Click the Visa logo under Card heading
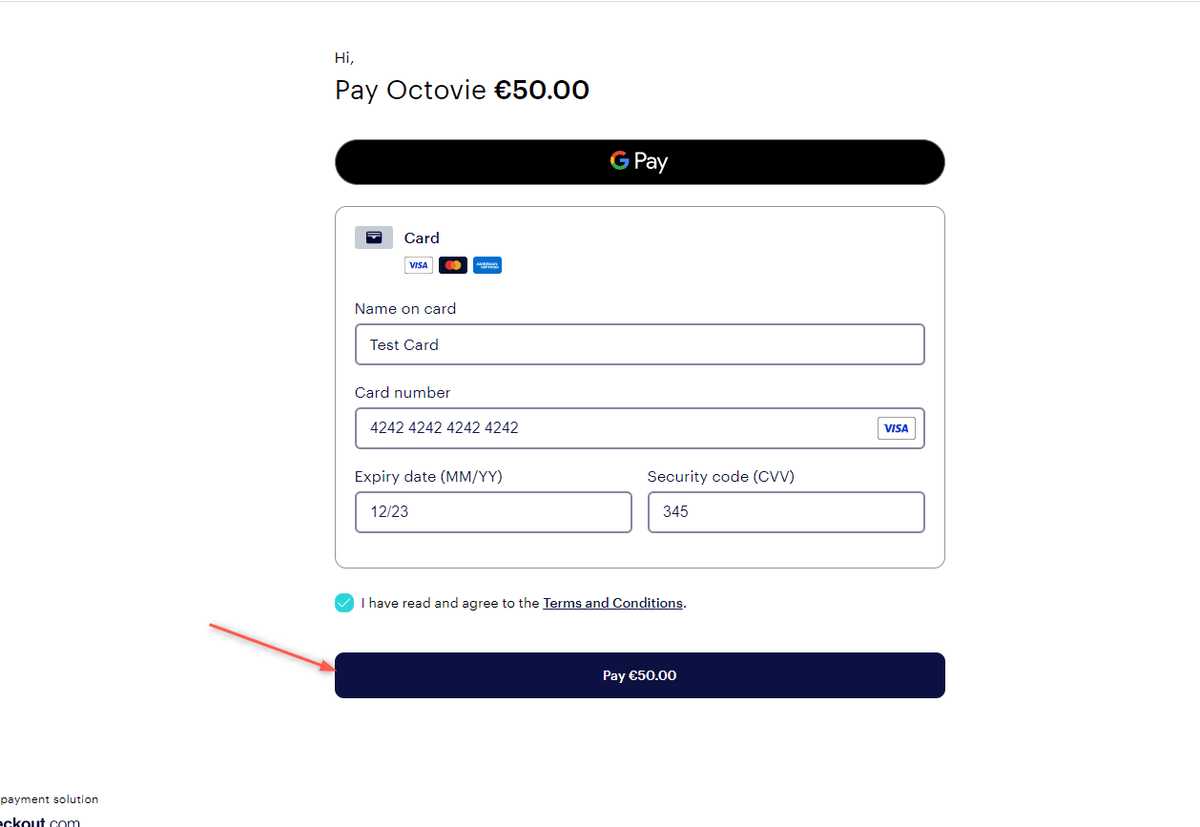The width and height of the screenshot is (1200, 827). click(418, 265)
